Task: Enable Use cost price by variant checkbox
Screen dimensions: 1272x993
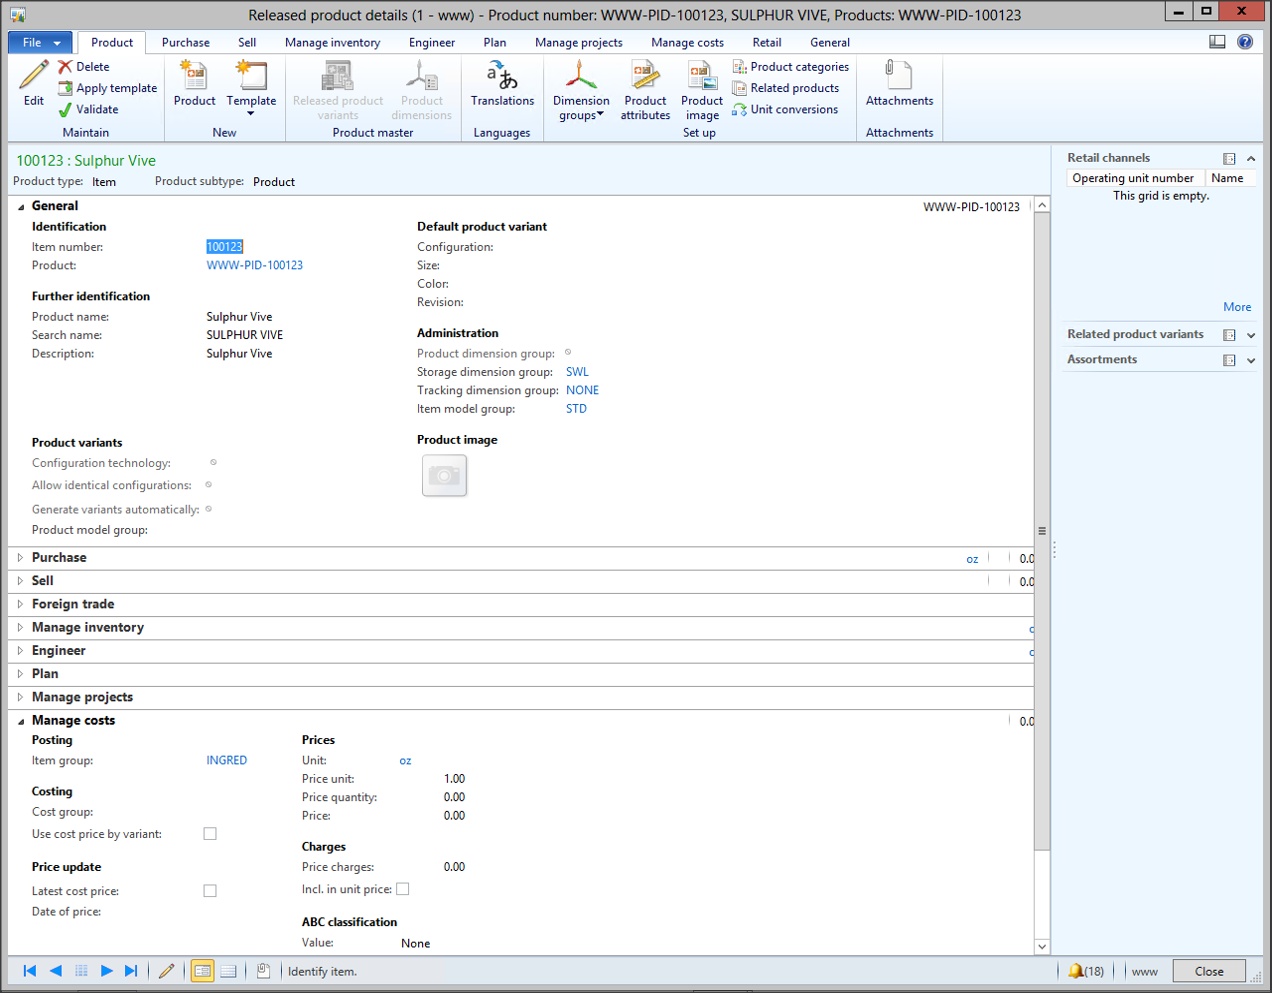Action: pyautogui.click(x=210, y=834)
